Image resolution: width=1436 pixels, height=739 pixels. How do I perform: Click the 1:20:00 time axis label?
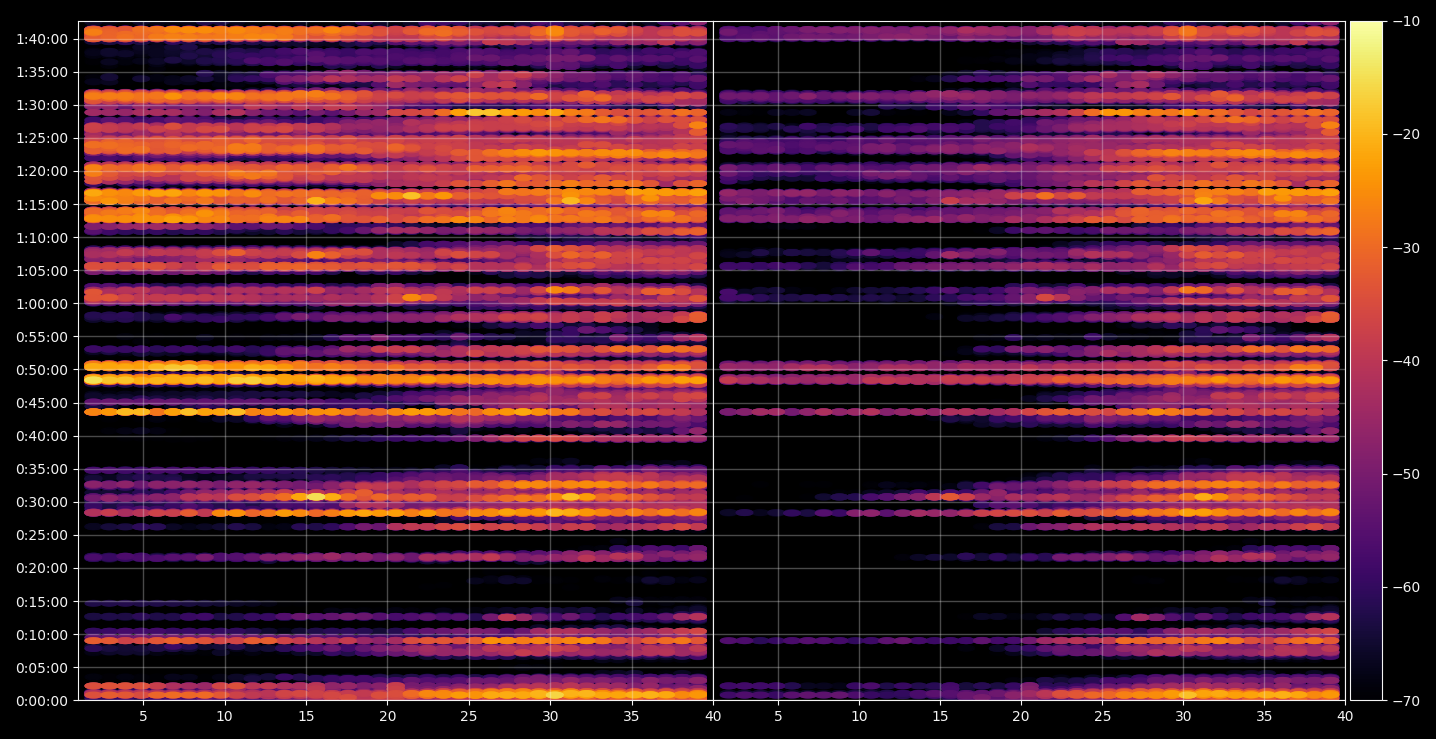click(x=42, y=171)
